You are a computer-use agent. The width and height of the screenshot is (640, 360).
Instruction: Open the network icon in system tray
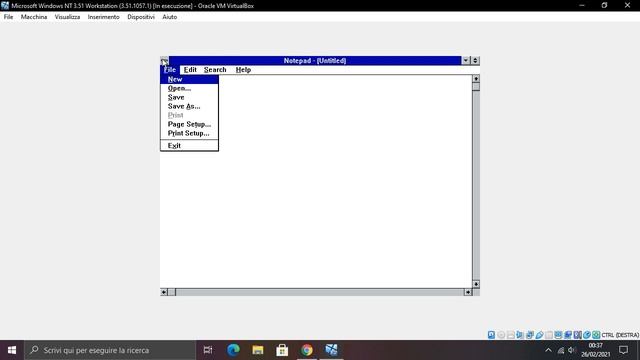pyautogui.click(x=561, y=350)
